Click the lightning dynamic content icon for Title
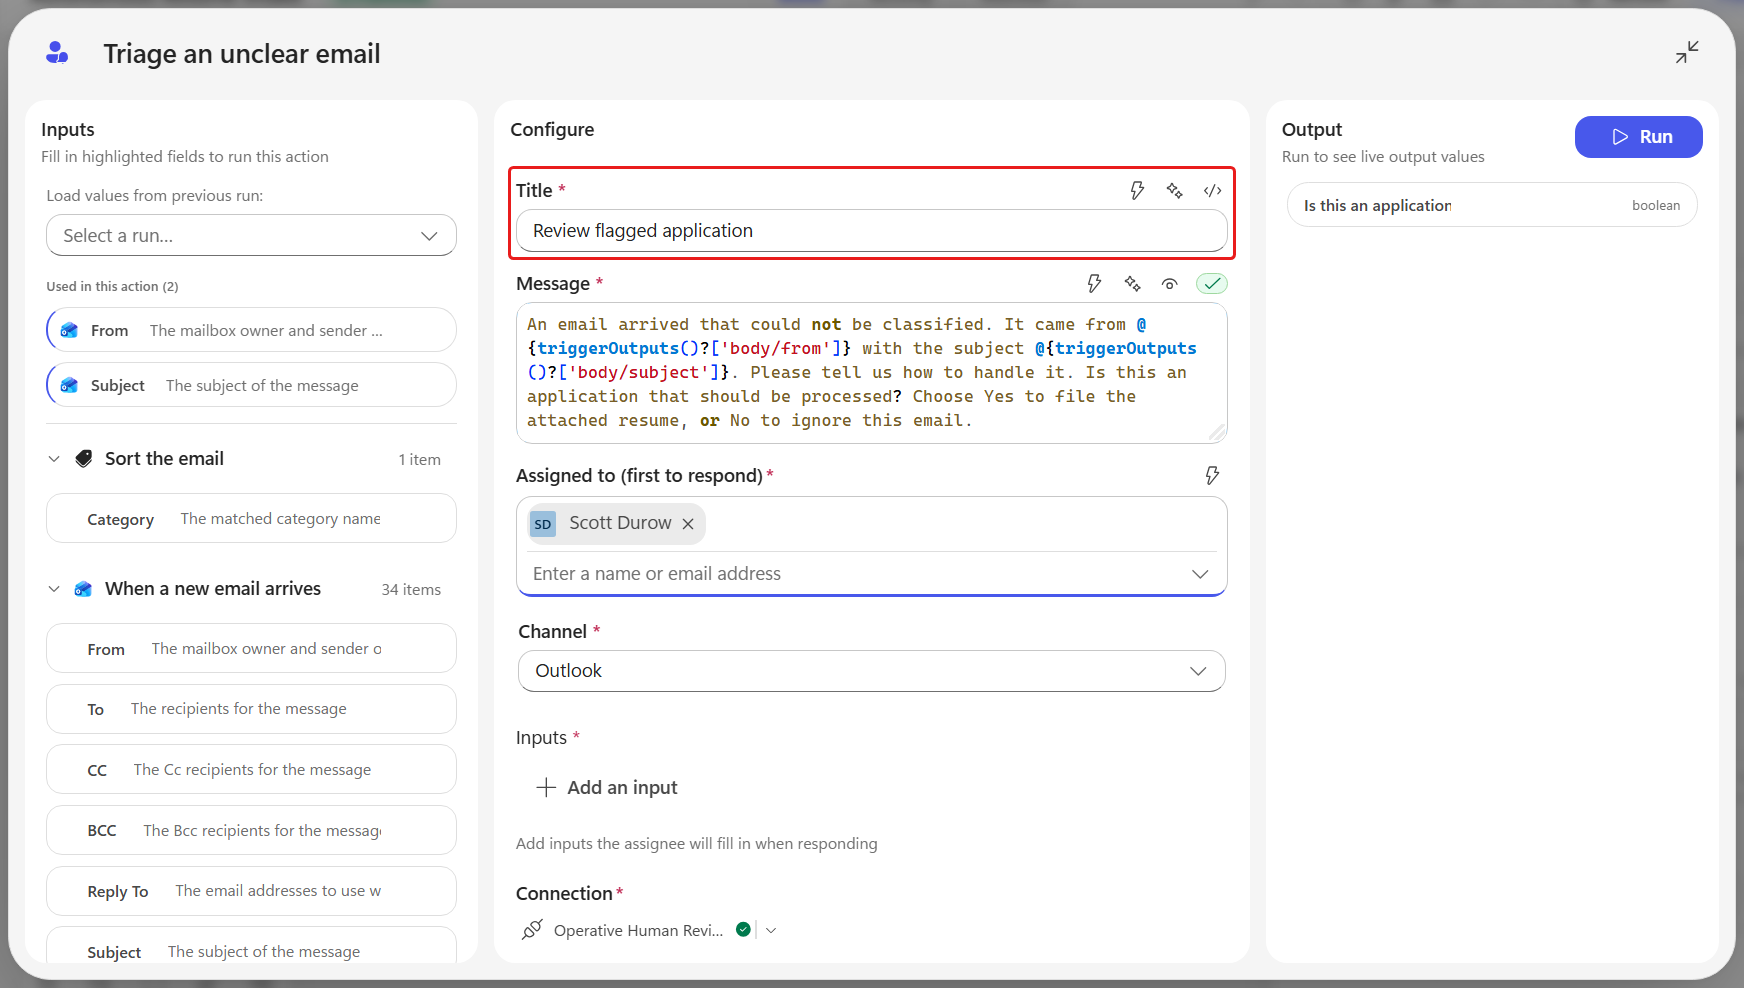The height and width of the screenshot is (988, 1744). (1137, 190)
